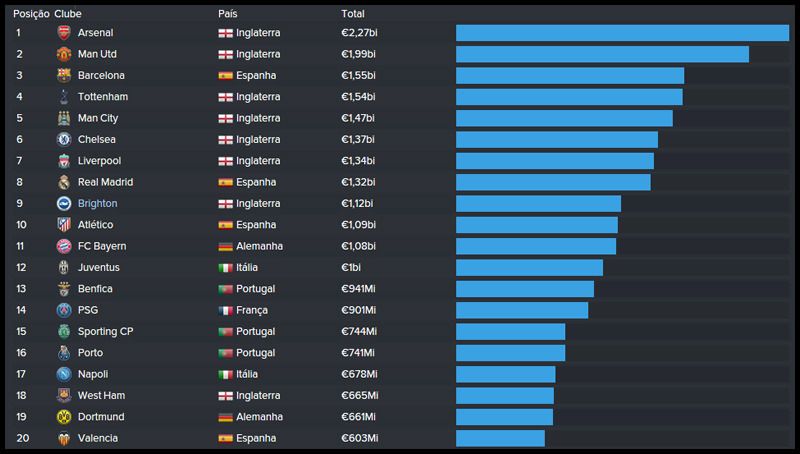The width and height of the screenshot is (800, 454).
Task: Click Valencia's blue total value bar
Action: 500,438
